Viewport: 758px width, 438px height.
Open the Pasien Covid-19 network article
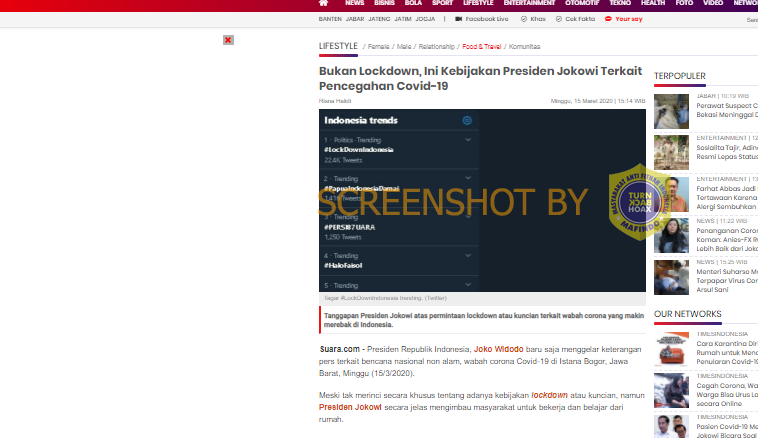pyautogui.click(x=727, y=430)
